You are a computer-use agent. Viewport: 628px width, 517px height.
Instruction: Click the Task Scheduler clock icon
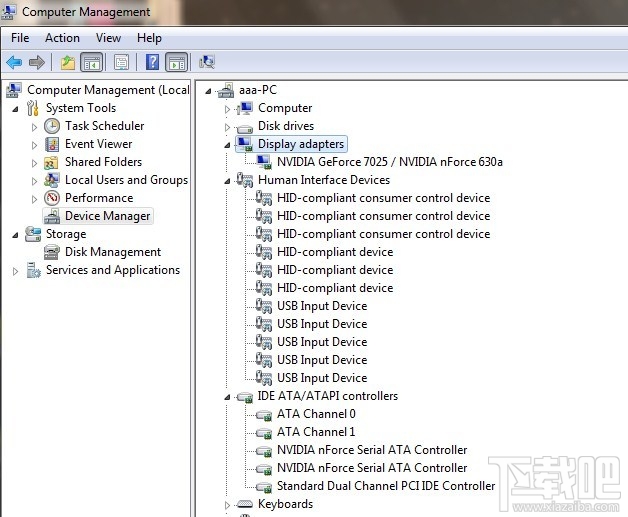tap(52, 126)
